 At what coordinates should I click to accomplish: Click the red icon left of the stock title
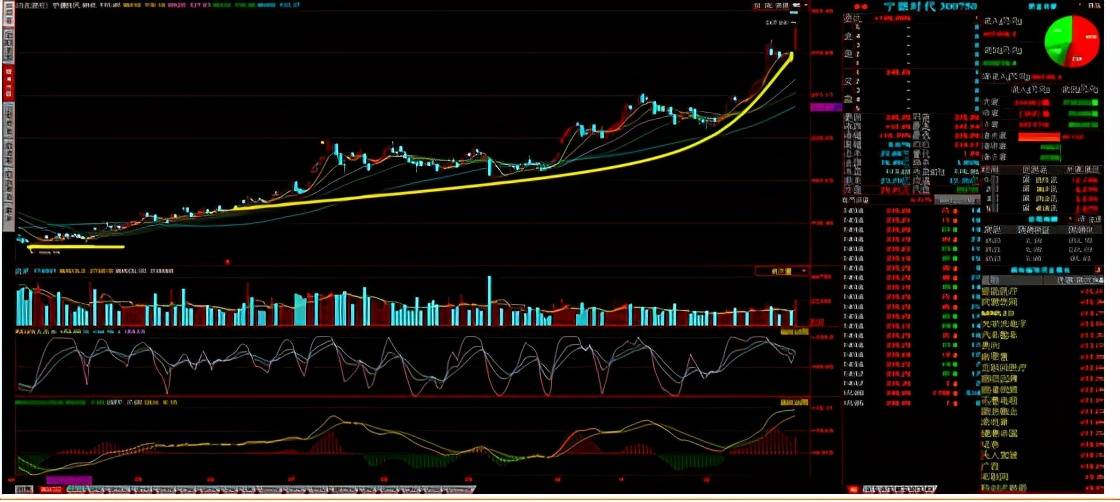click(x=859, y=6)
